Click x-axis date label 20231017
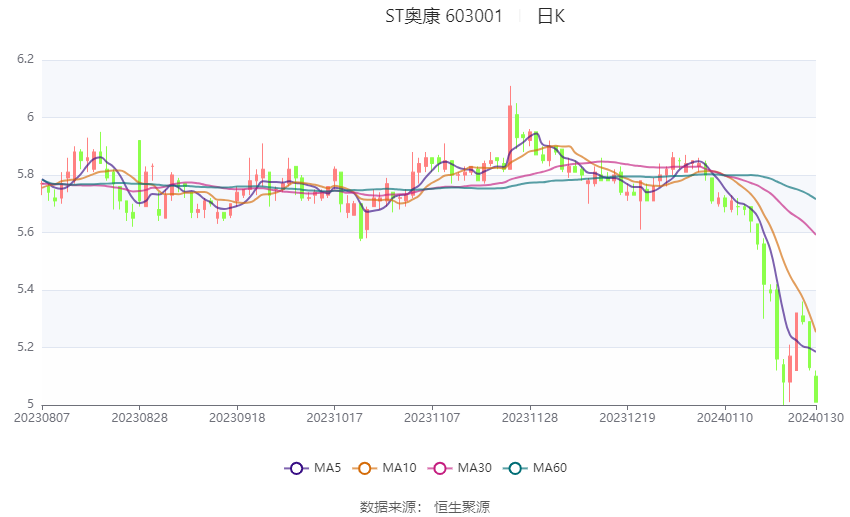Viewport: 850px width, 517px height. pyautogui.click(x=334, y=418)
